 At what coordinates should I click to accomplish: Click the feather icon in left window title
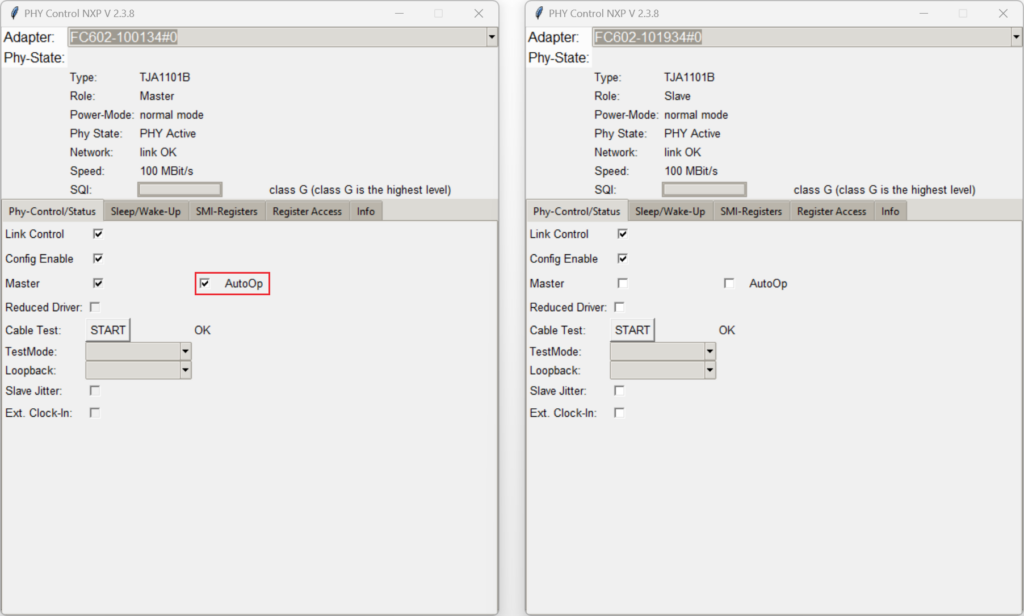14,13
